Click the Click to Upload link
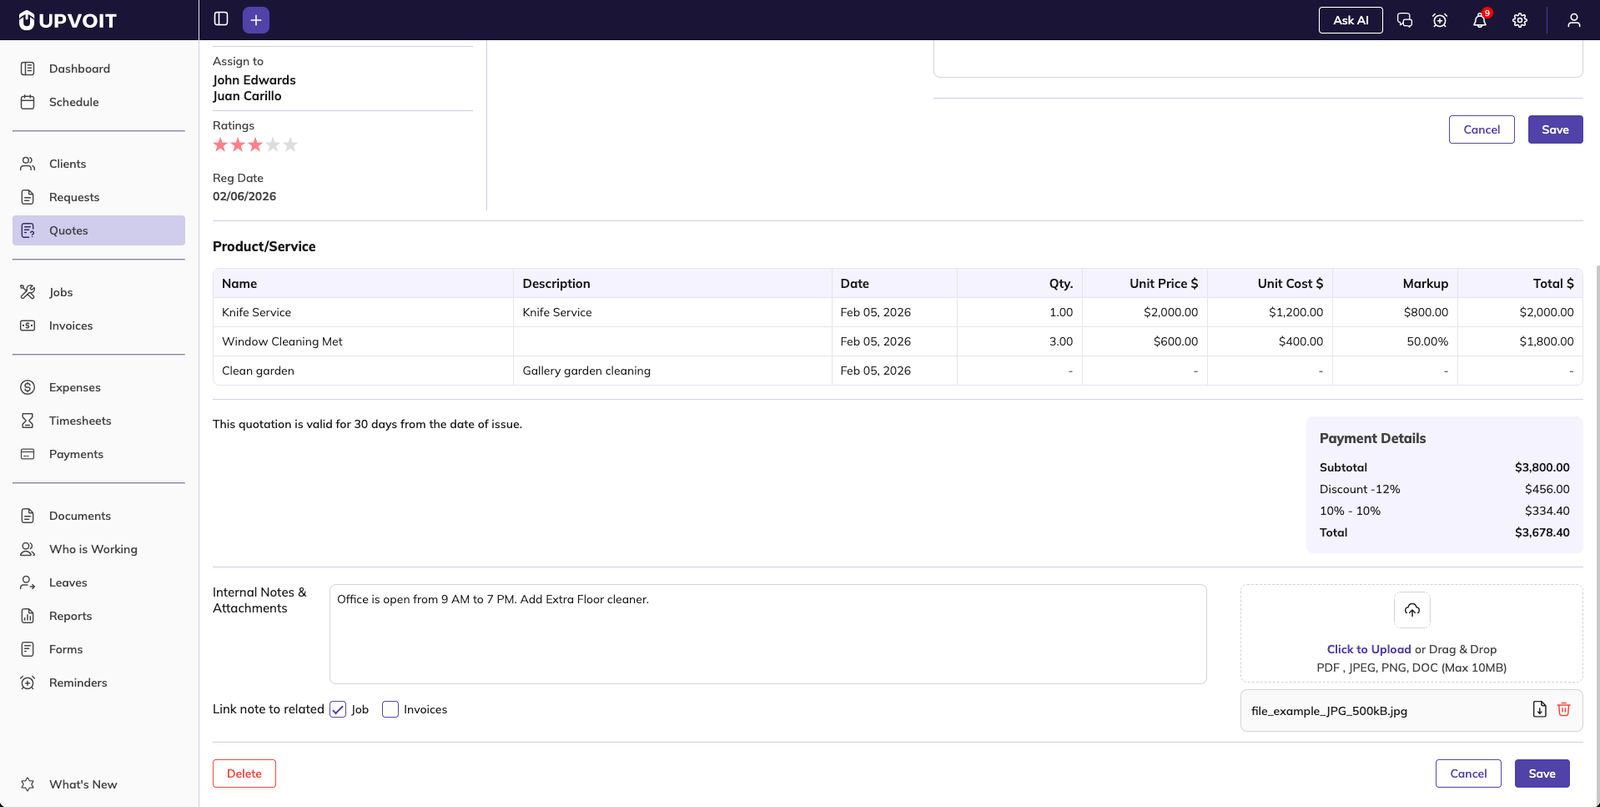The width and height of the screenshot is (1600, 807). (x=1368, y=650)
